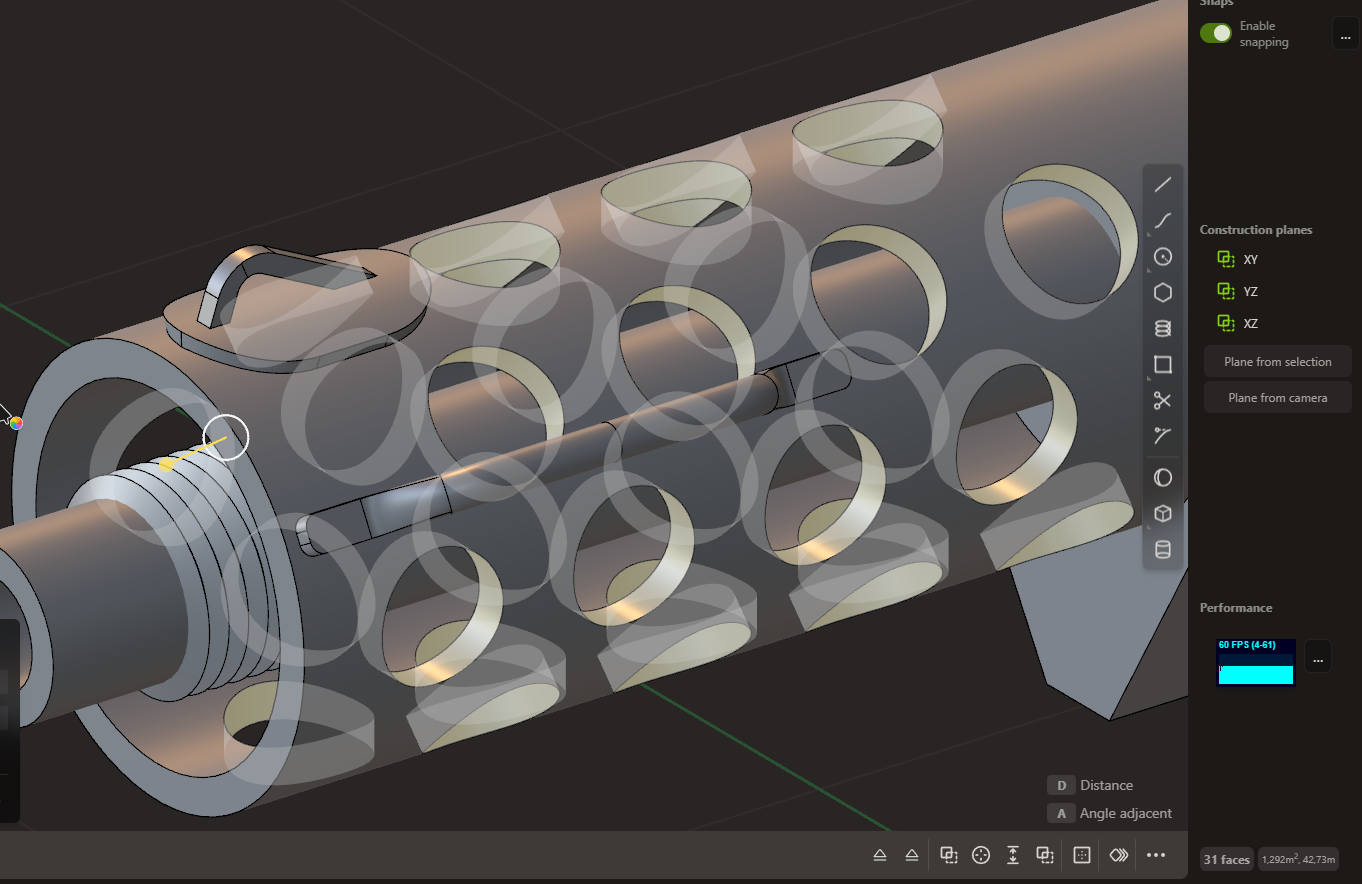Click the Plane from camera button

[x=1277, y=398]
